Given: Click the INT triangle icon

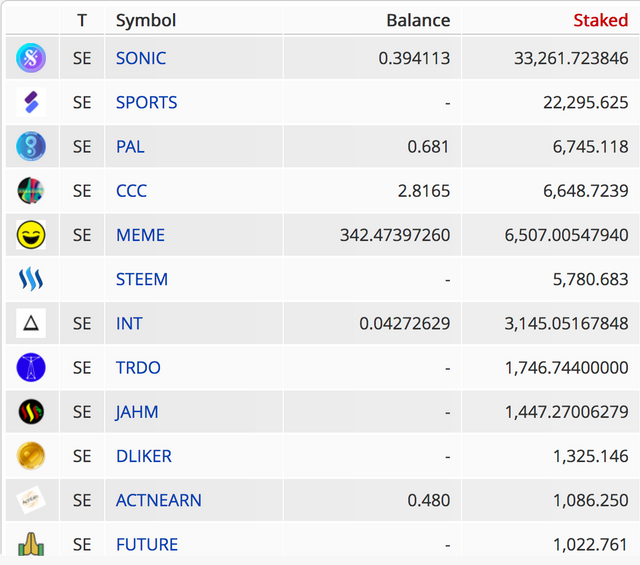Looking at the screenshot, I should tap(31, 323).
